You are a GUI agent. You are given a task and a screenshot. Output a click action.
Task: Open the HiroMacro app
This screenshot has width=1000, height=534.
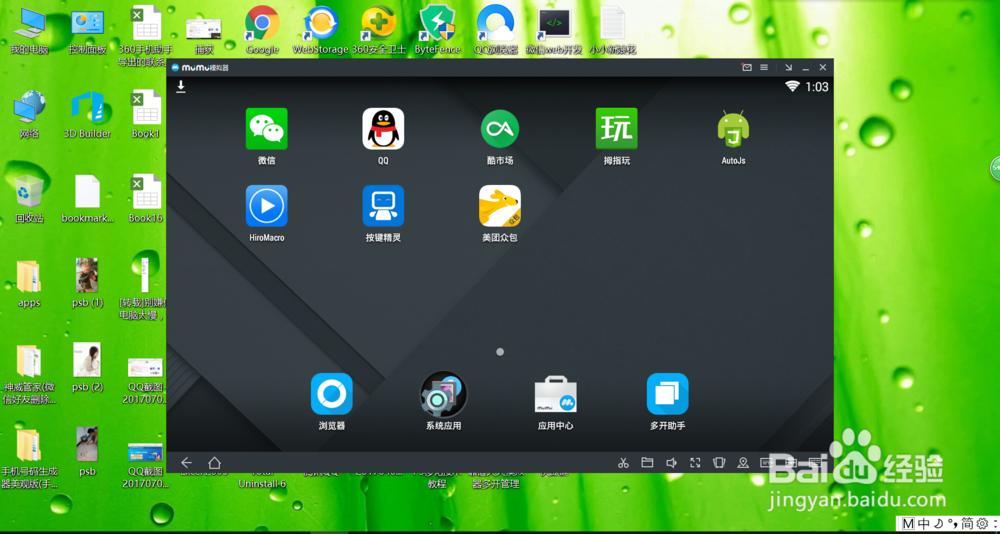267,206
